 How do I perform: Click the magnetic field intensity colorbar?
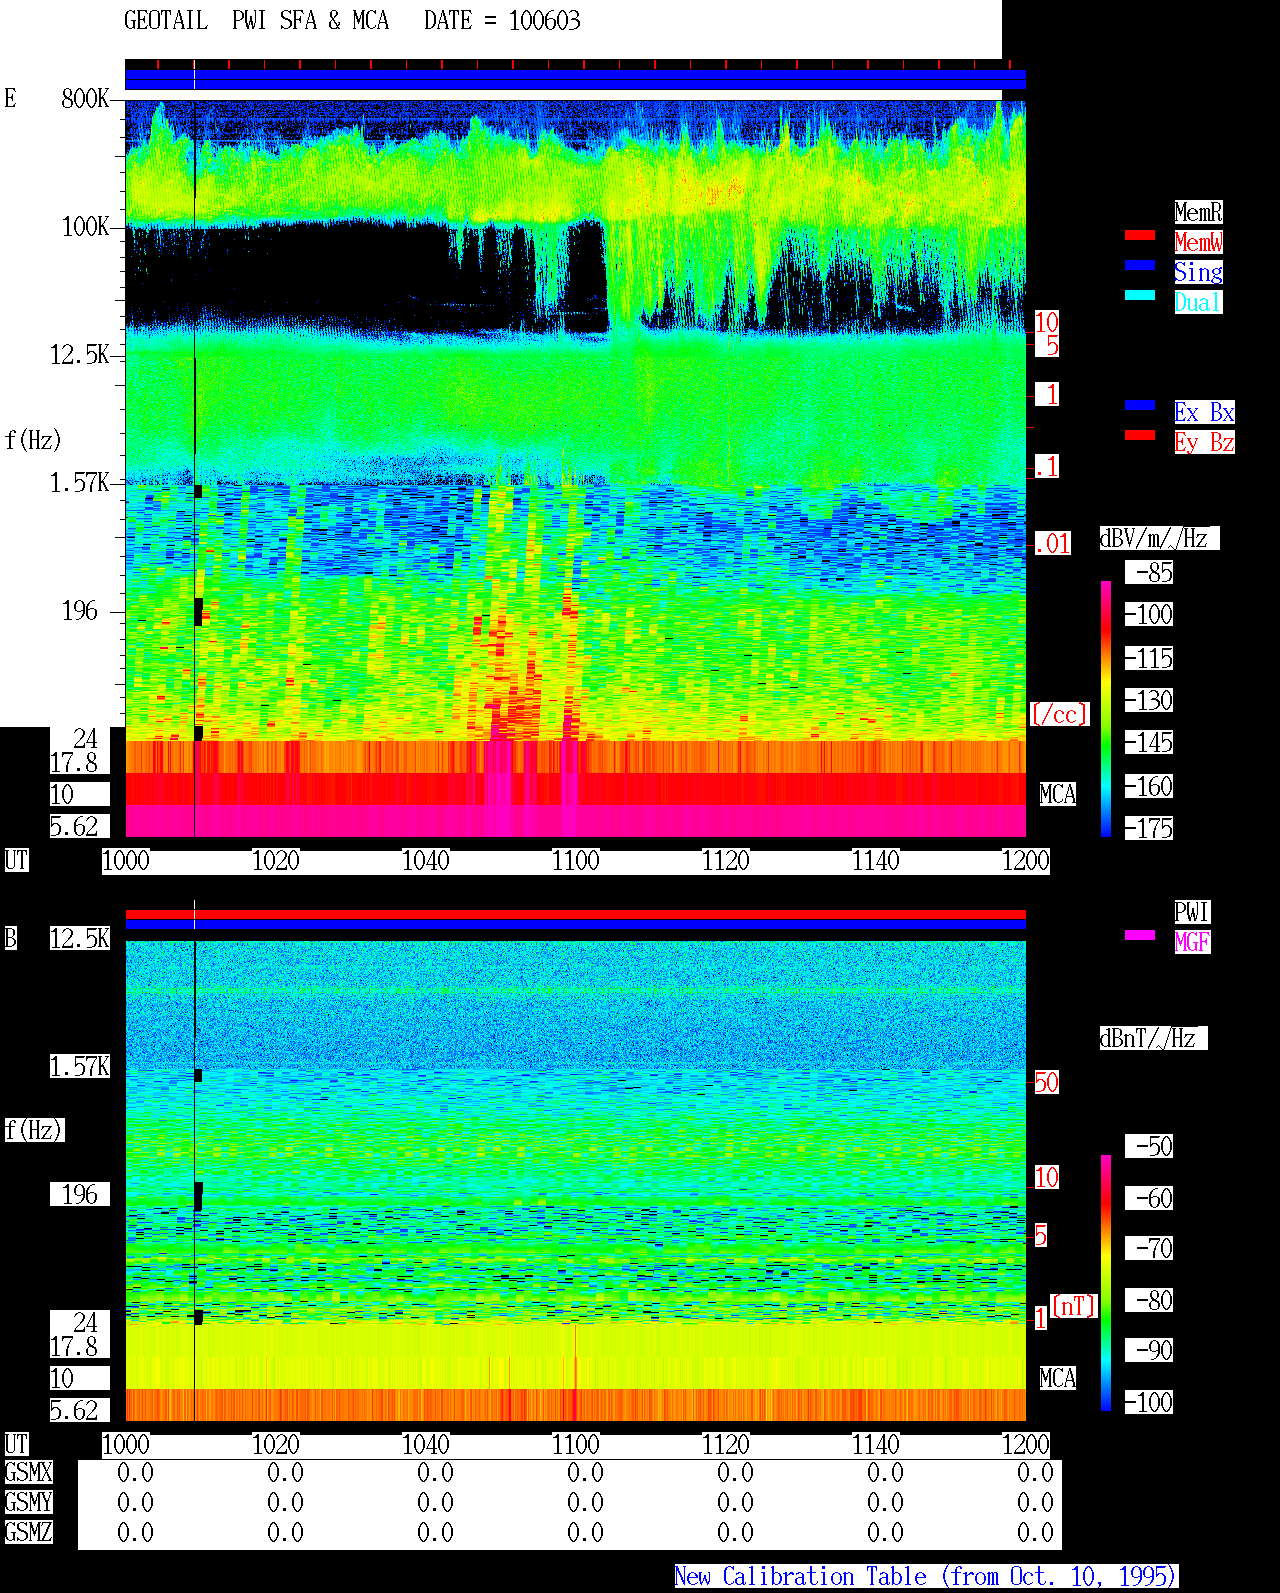[1106, 1283]
